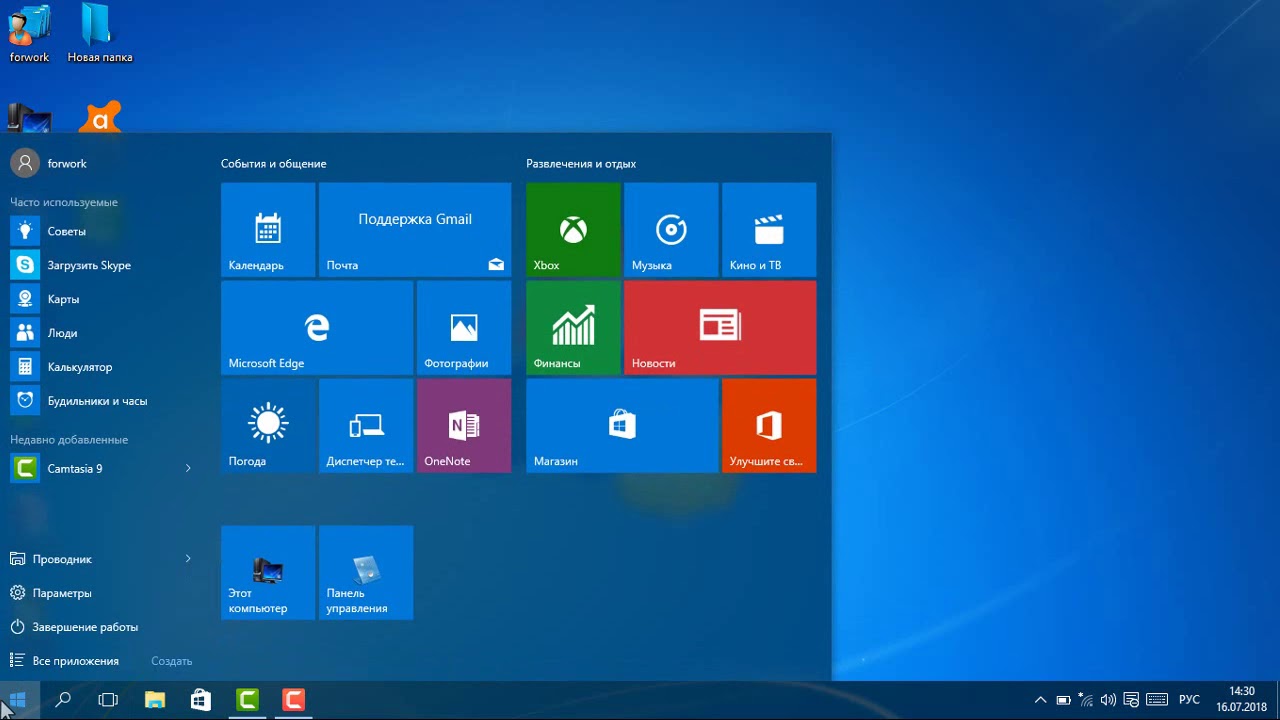The height and width of the screenshot is (720, 1280).
Task: Switch input language РУС
Action: (x=1189, y=700)
